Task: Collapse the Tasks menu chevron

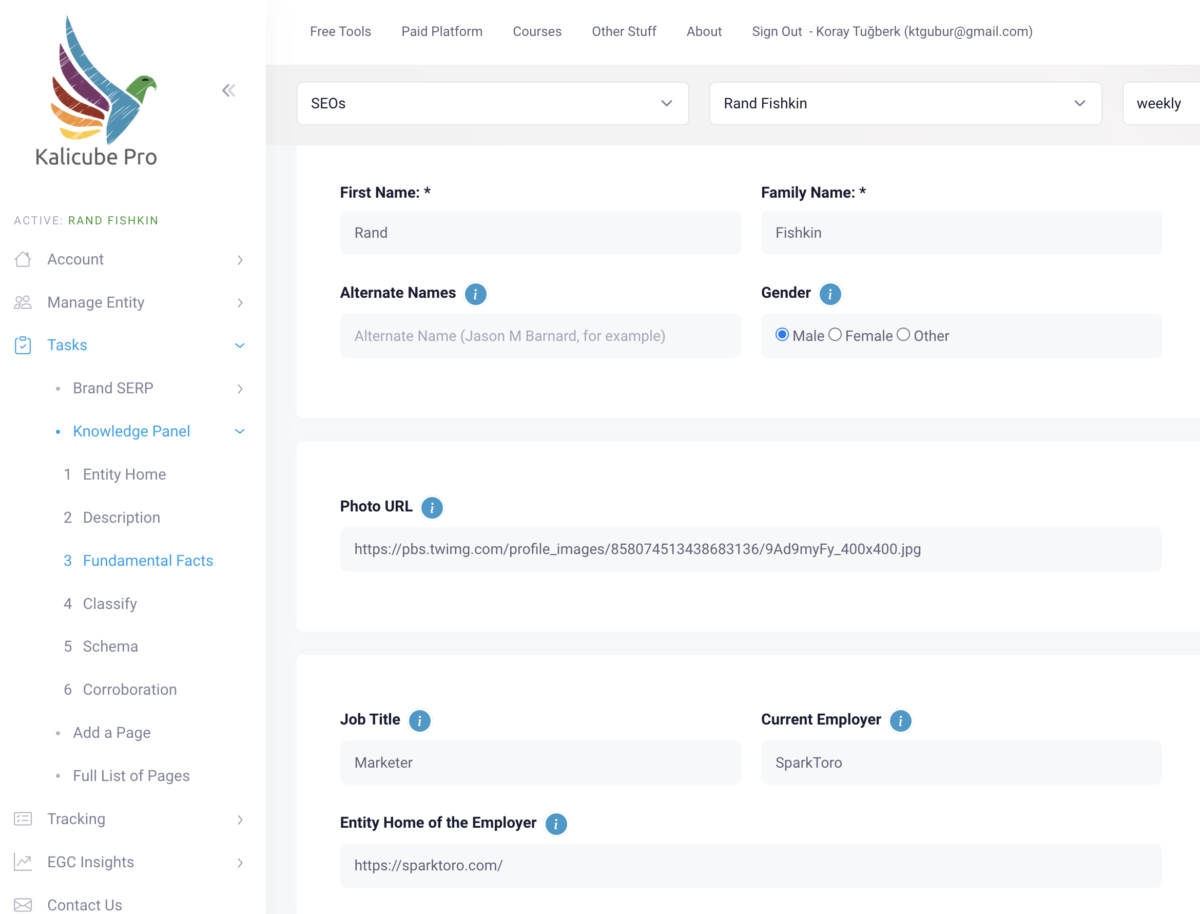Action: click(240, 346)
